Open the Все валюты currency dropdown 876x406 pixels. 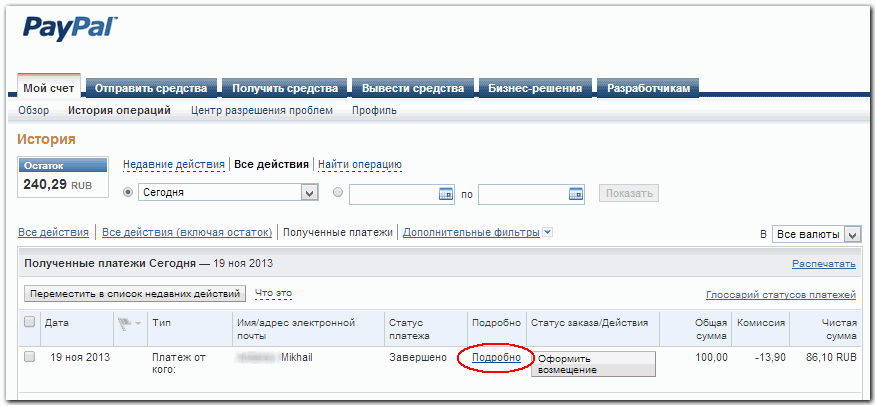(x=816, y=235)
